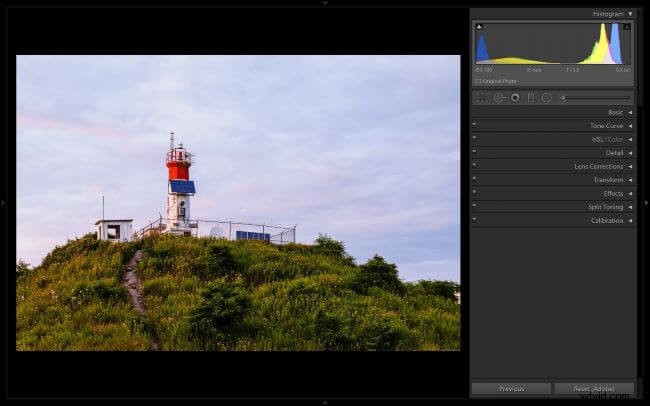Toggle highlight clipping indicator in histogram
The width and height of the screenshot is (650, 406).
tap(627, 27)
